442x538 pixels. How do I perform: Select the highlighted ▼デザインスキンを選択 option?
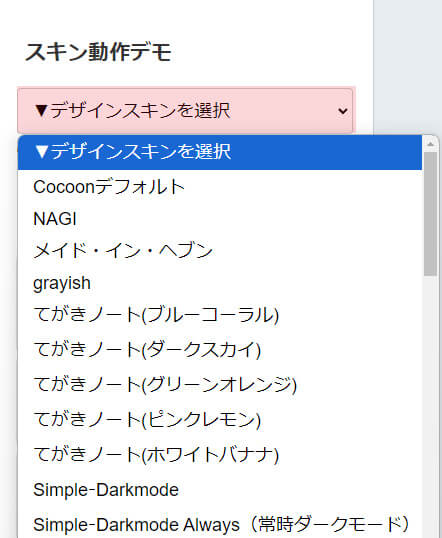click(x=220, y=152)
